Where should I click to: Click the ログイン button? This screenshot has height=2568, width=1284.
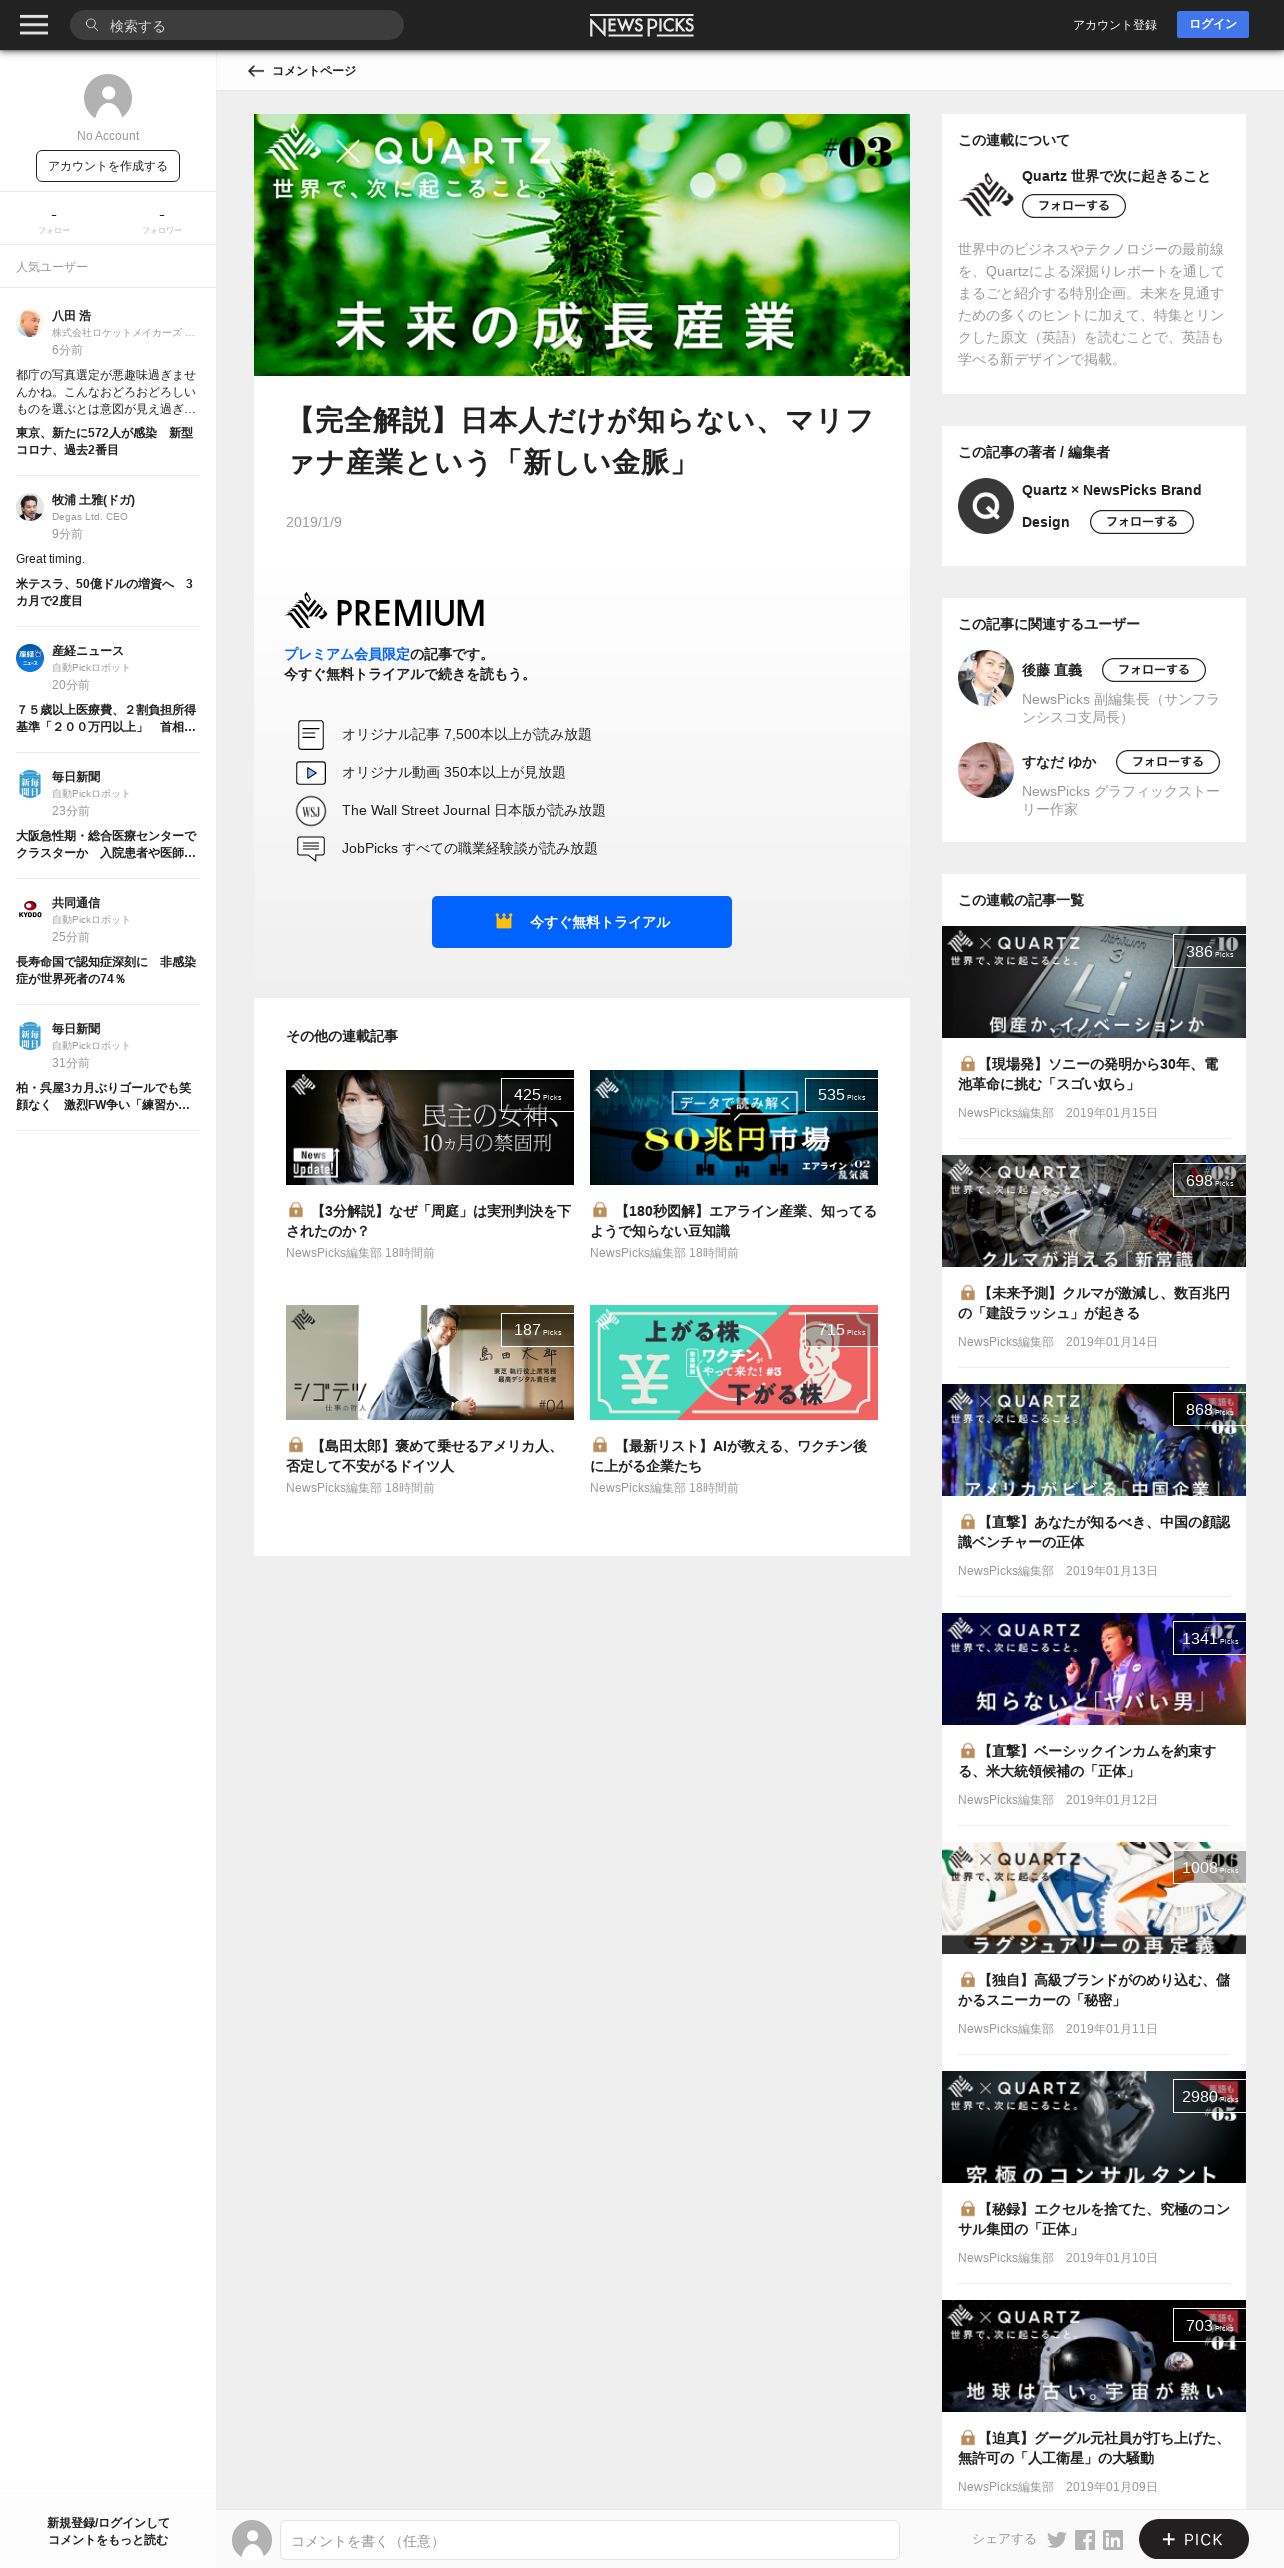(1213, 25)
